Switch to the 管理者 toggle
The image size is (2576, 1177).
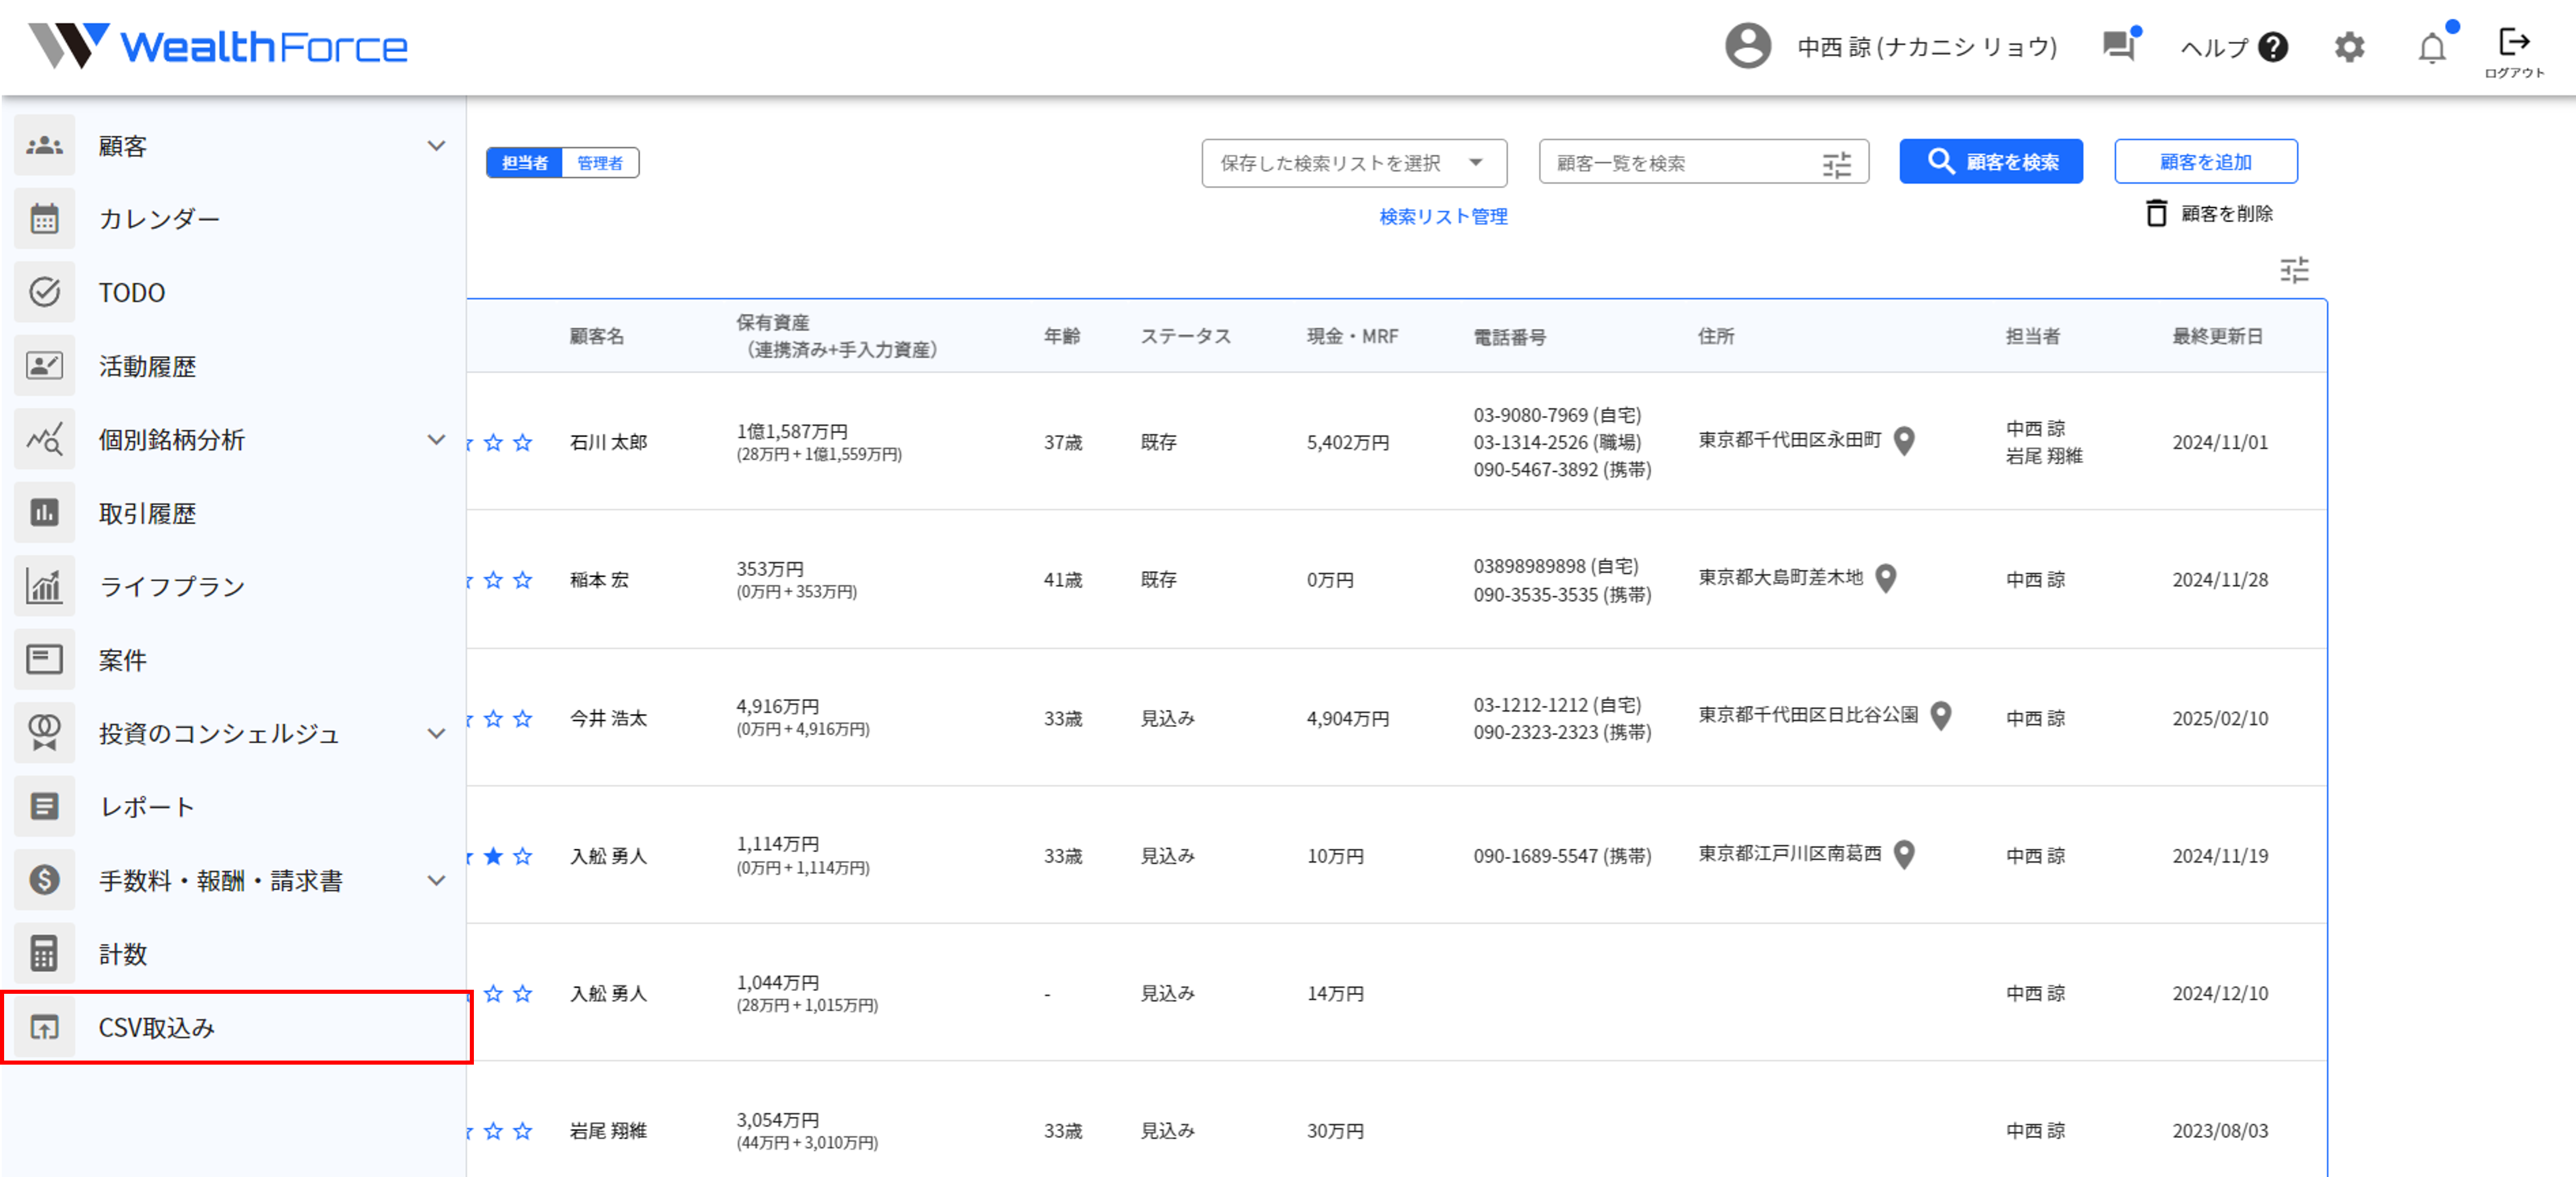click(x=600, y=163)
